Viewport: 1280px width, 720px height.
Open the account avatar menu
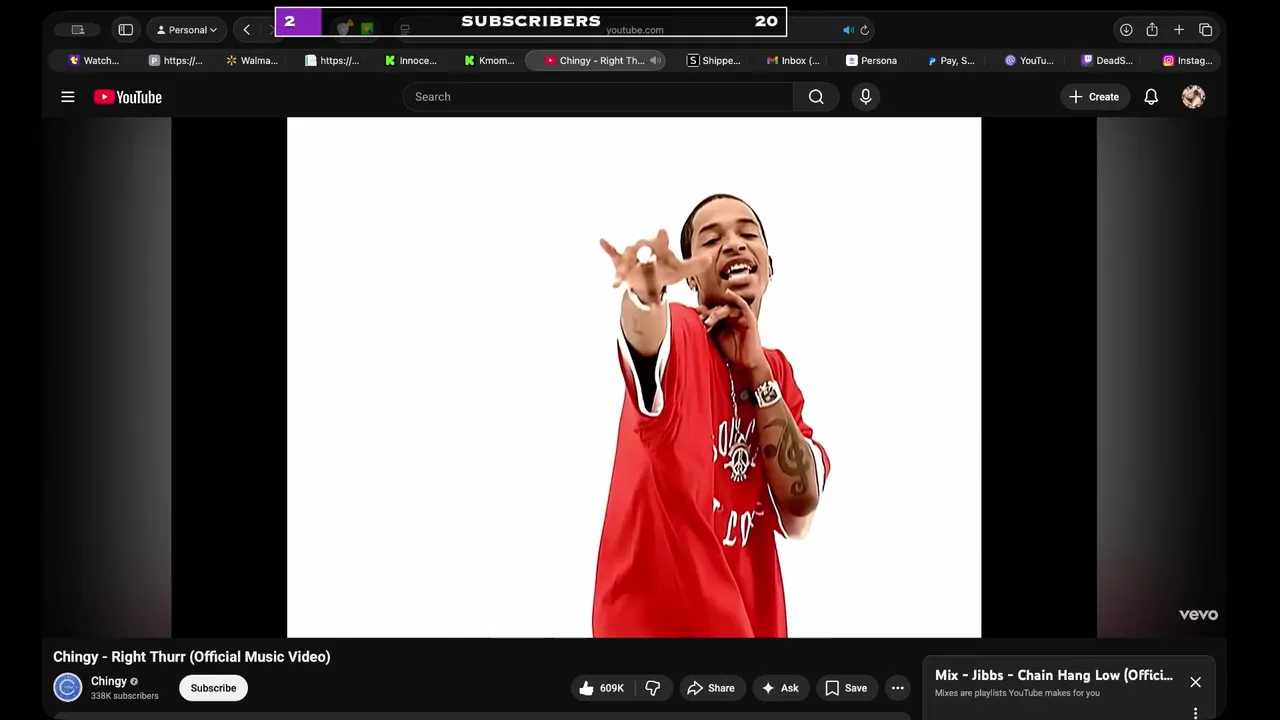[1193, 97]
